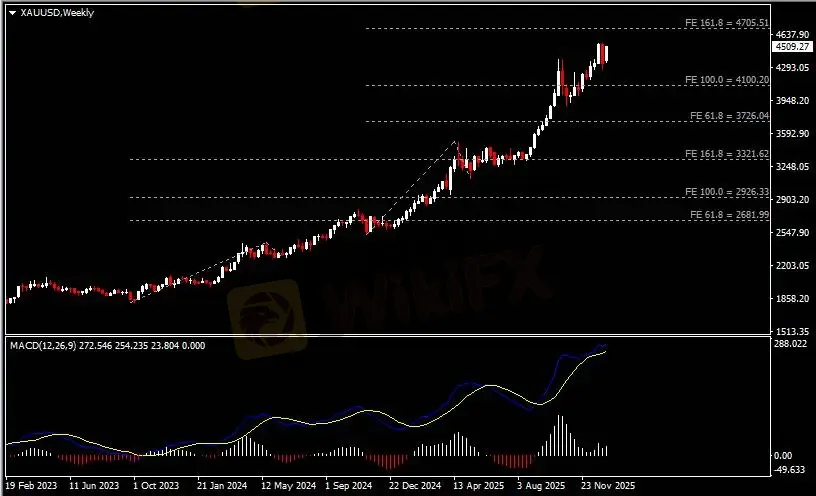Click the triangle arrow beside XAUUSD,Weekly
816x496 pixels.
pyautogui.click(x=12, y=13)
